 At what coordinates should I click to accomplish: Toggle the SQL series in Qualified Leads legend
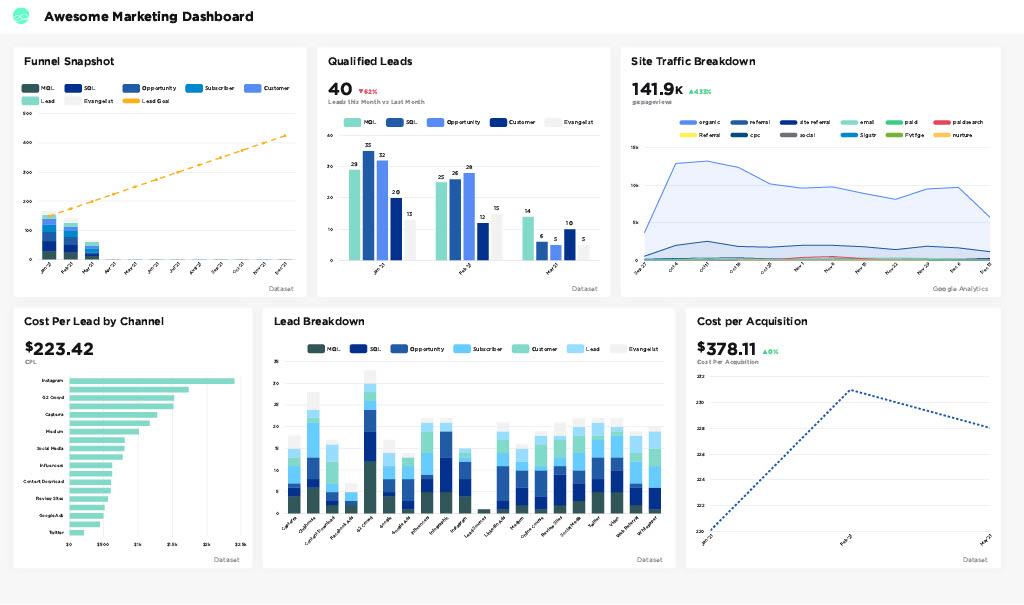[x=393, y=122]
